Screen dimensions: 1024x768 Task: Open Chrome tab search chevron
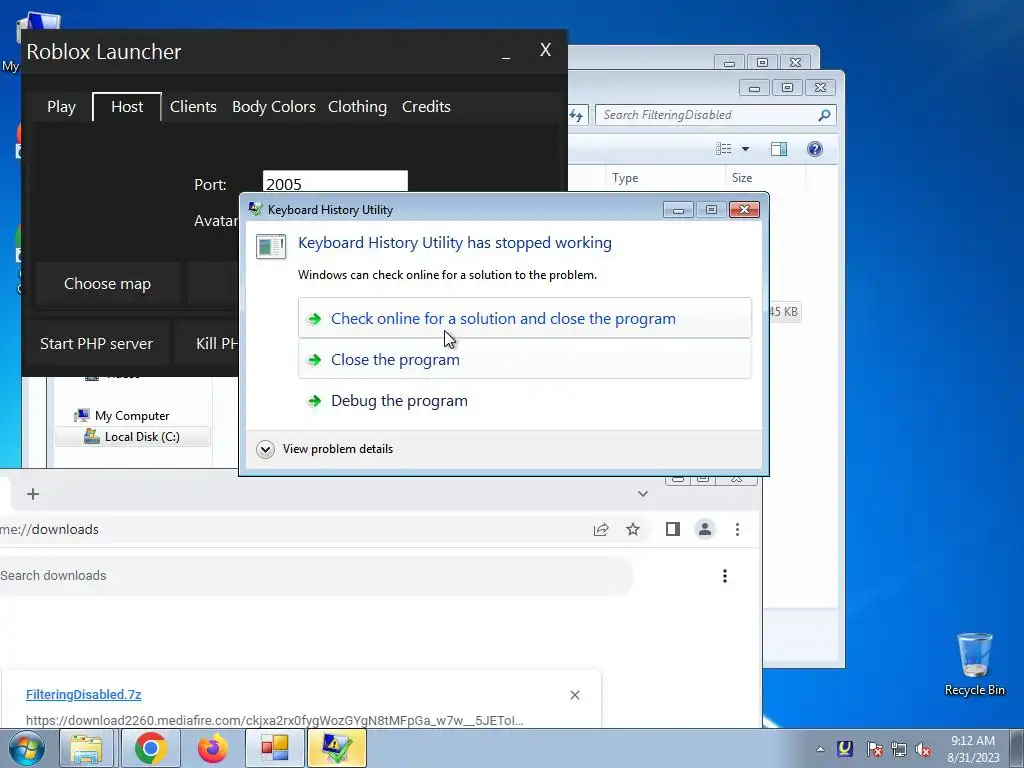643,494
